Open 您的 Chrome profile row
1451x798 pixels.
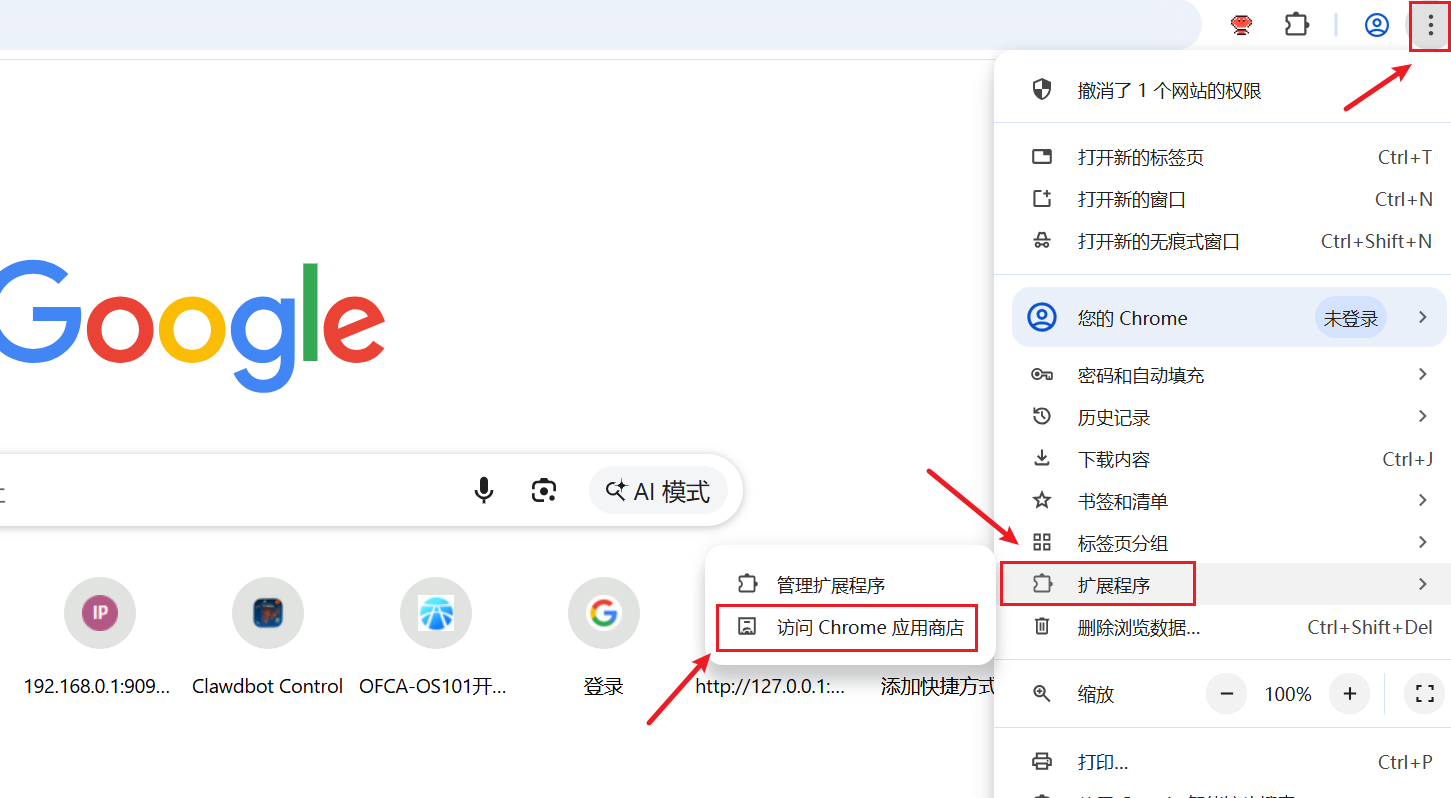[x=1229, y=318]
